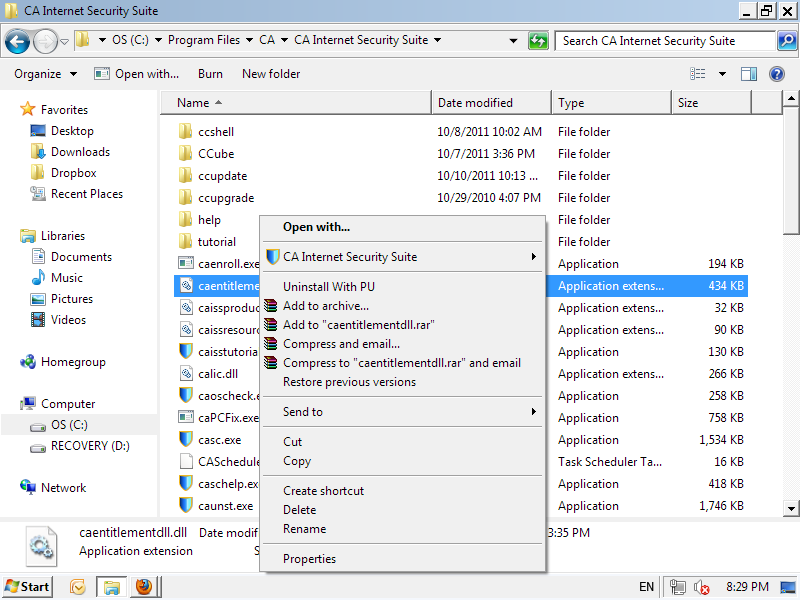Select the CCube folder icon
The width and height of the screenshot is (800, 600).
185,154
